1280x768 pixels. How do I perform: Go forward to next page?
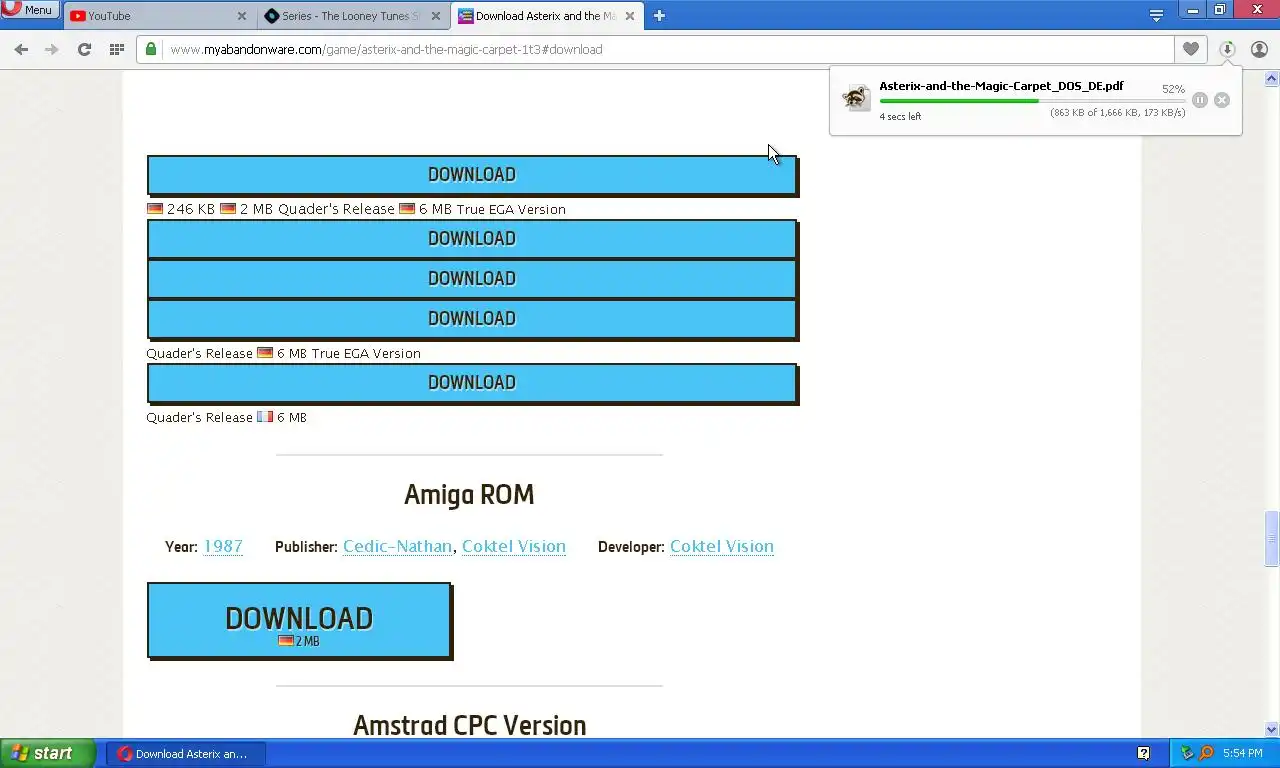click(52, 49)
